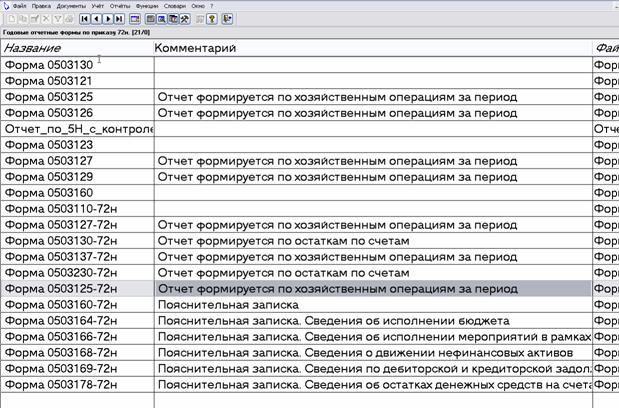The height and width of the screenshot is (408, 619).
Task: Select the row Форма 0503130
Action: (76, 64)
